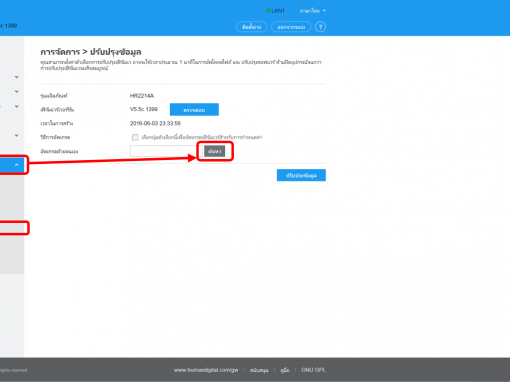Viewport: 510px width, 382px height.
Task: Collapse the active blue sidebar section chevron
Action: pos(16,165)
